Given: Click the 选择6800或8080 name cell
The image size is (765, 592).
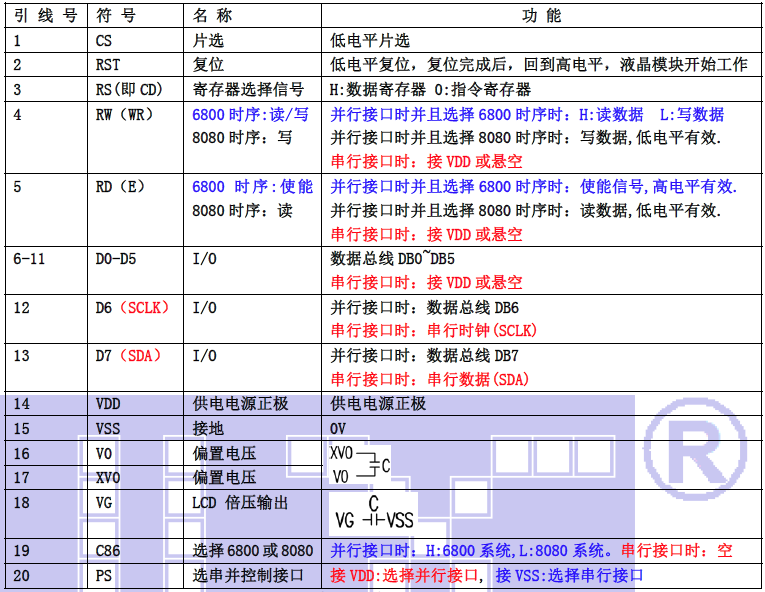Looking at the screenshot, I should [252, 550].
